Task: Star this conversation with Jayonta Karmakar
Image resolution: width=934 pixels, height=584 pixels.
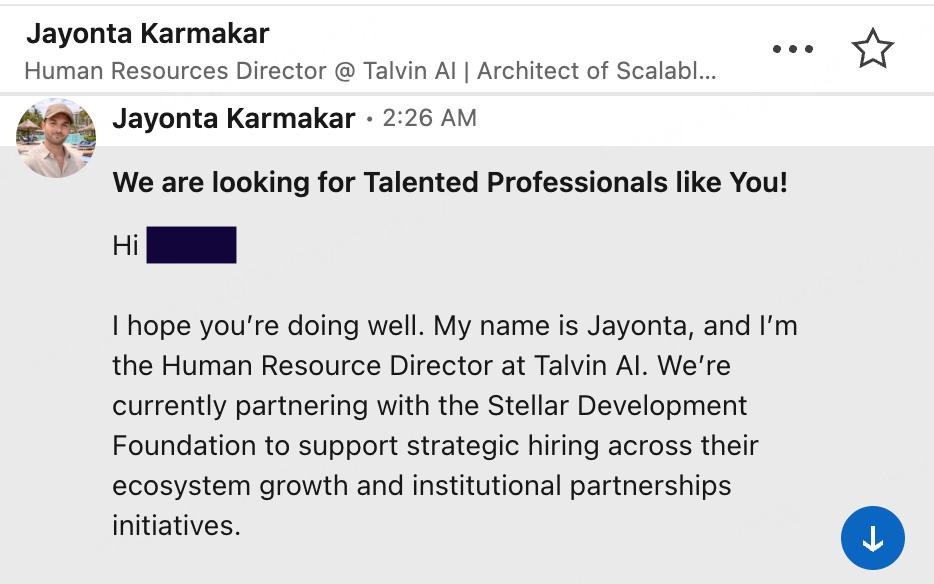Action: 873,47
